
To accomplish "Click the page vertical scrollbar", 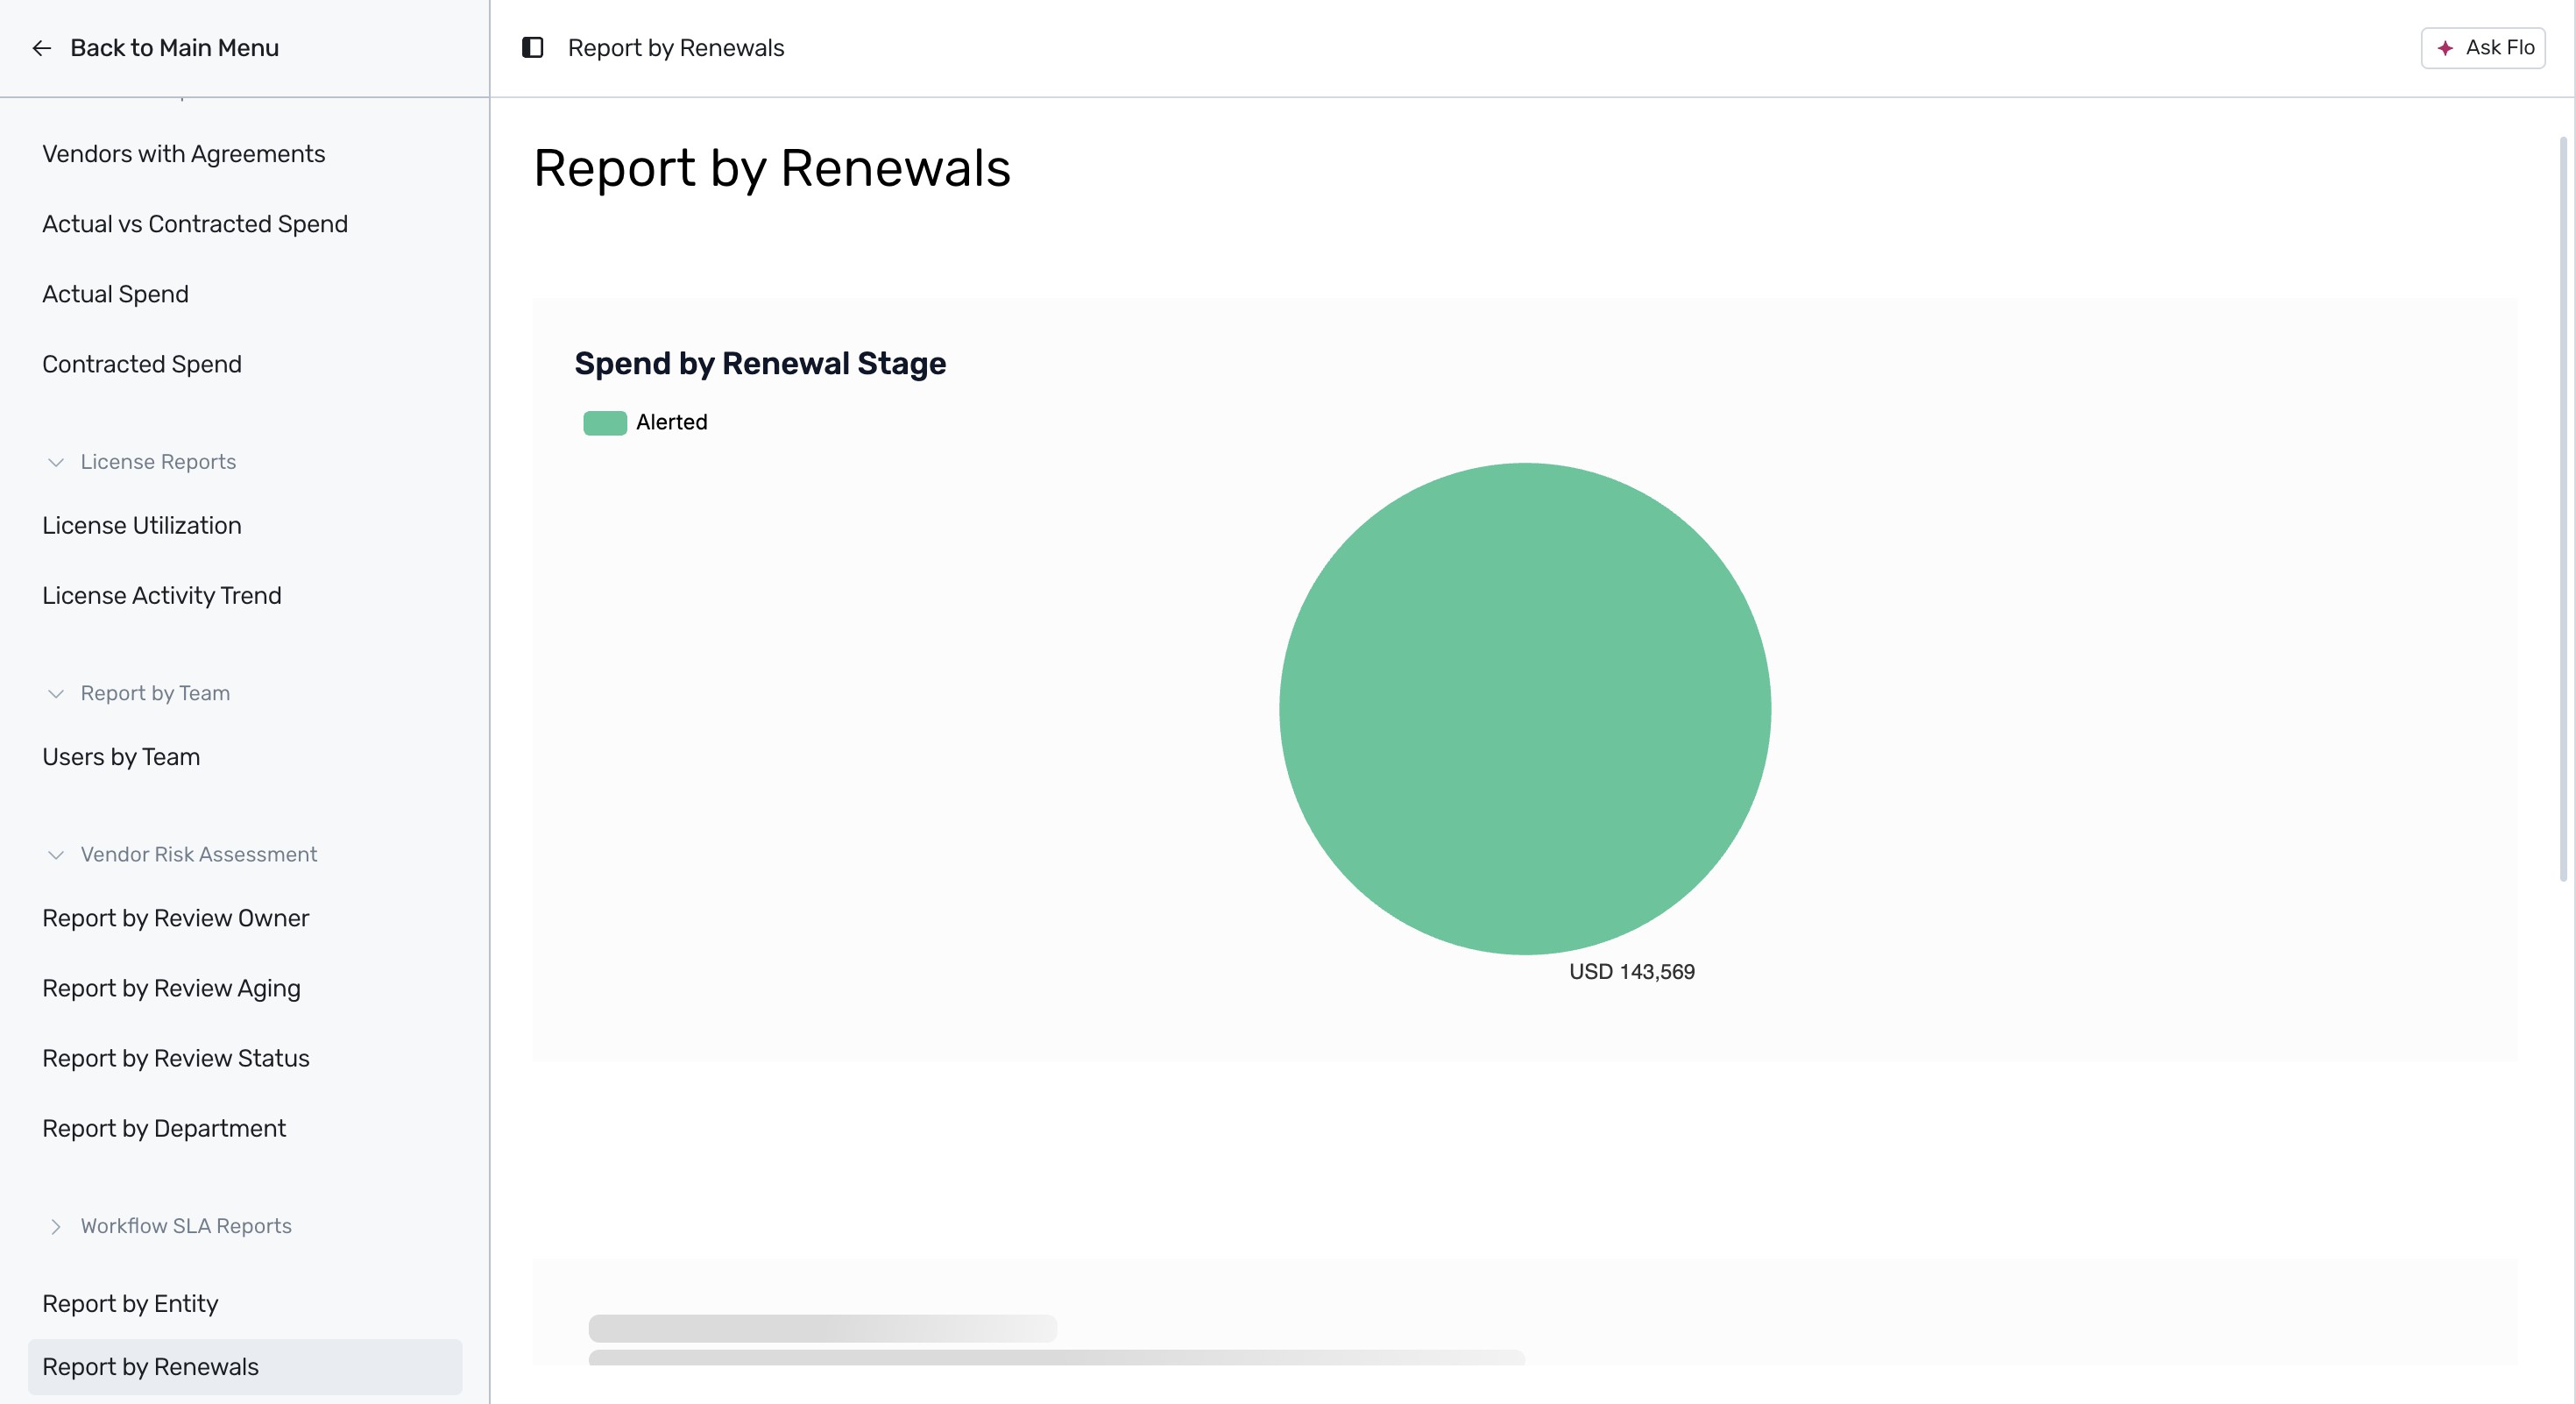I will tap(2563, 508).
